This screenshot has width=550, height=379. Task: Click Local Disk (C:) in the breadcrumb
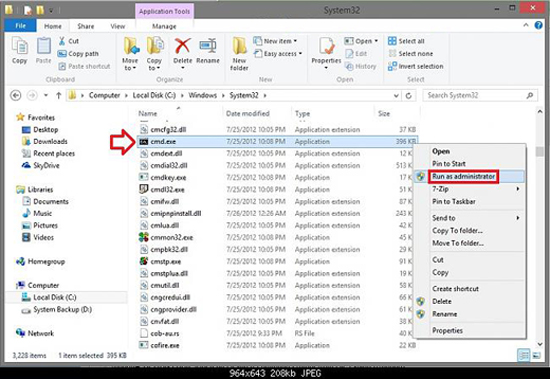(x=154, y=95)
